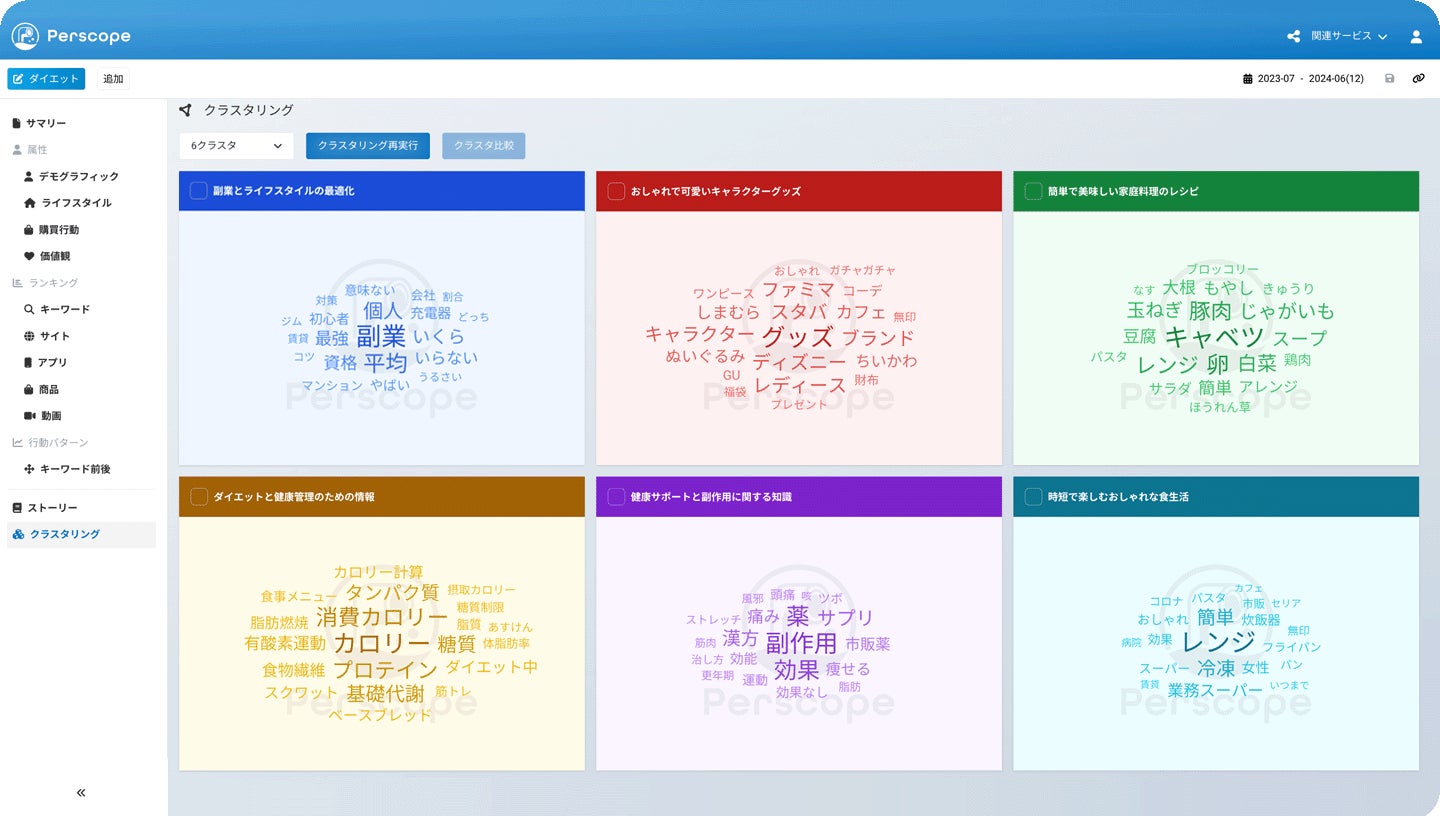Open the user account icon
1440x816 pixels.
pyautogui.click(x=1416, y=37)
